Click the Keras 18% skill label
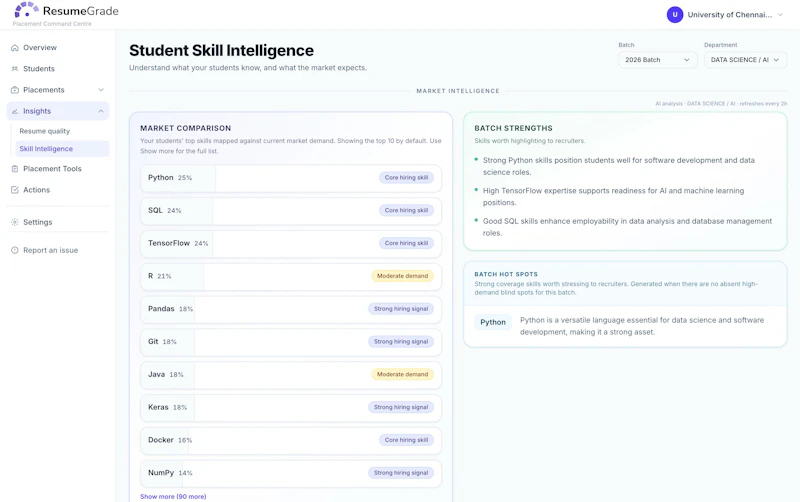The height and width of the screenshot is (502, 800). point(167,407)
